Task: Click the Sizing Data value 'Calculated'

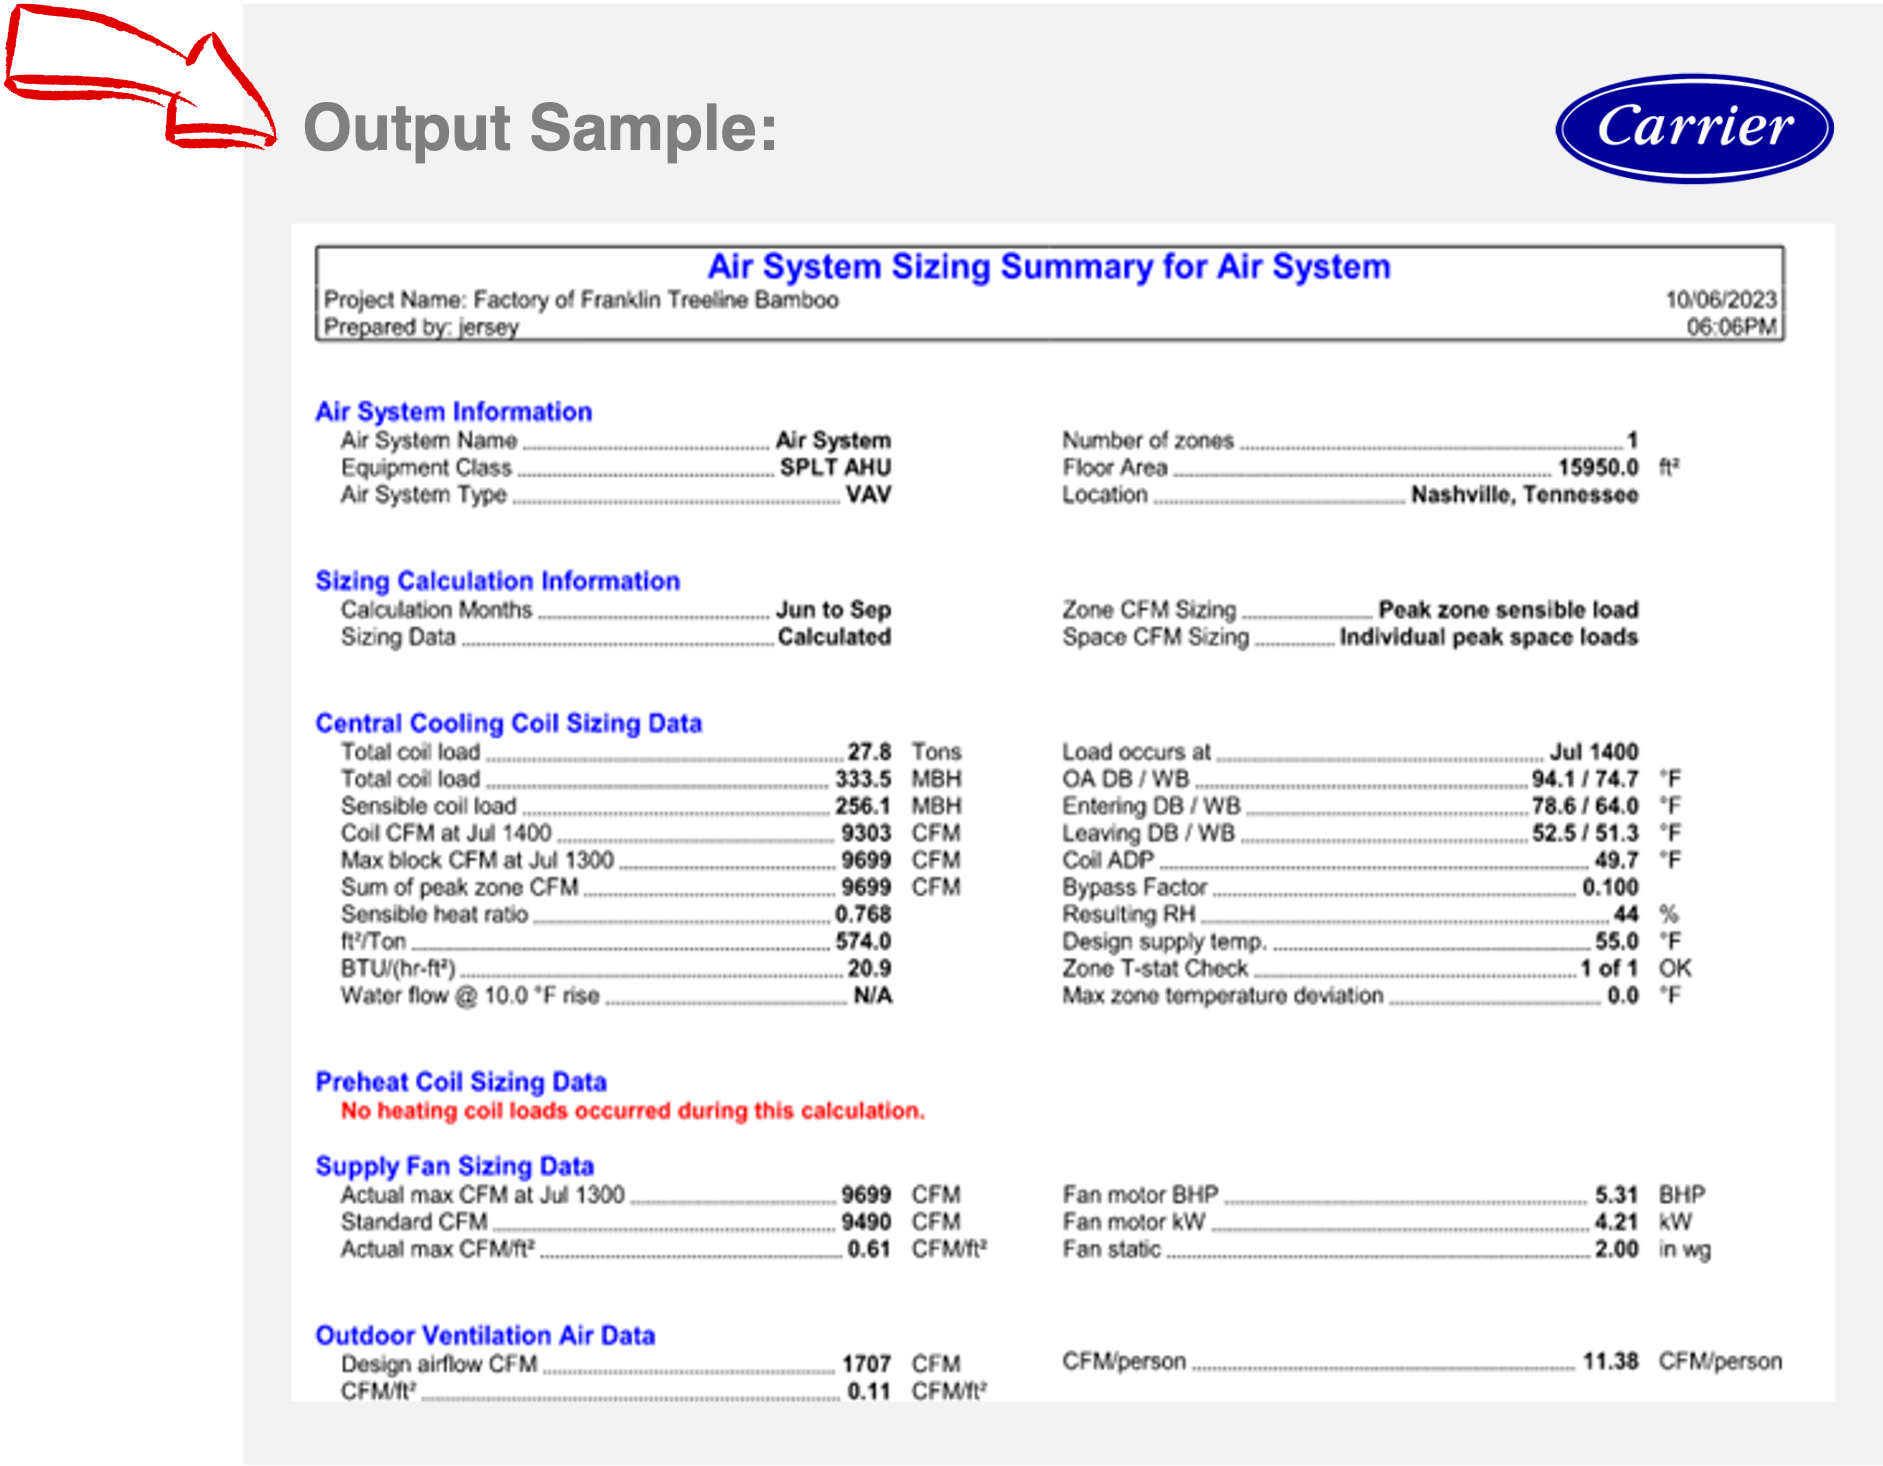Action: (834, 637)
